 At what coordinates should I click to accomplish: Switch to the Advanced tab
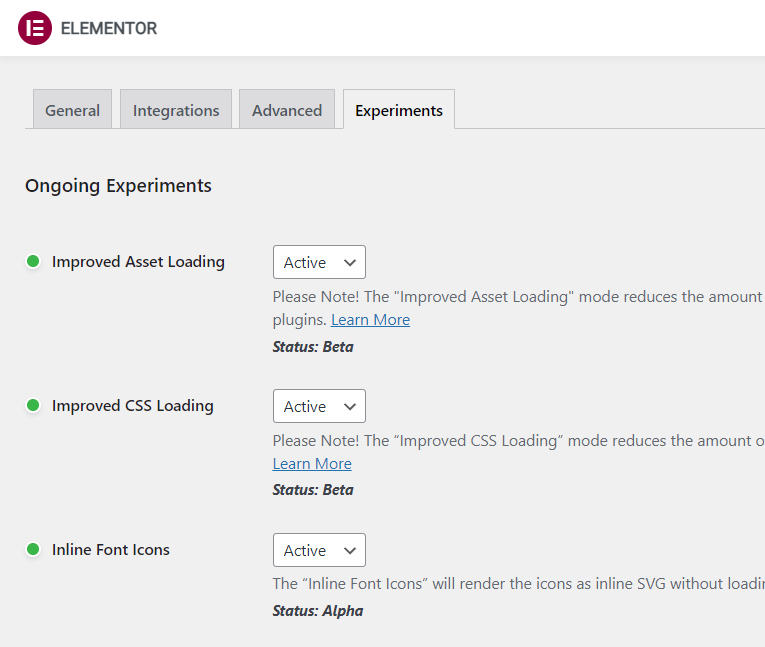coord(287,110)
